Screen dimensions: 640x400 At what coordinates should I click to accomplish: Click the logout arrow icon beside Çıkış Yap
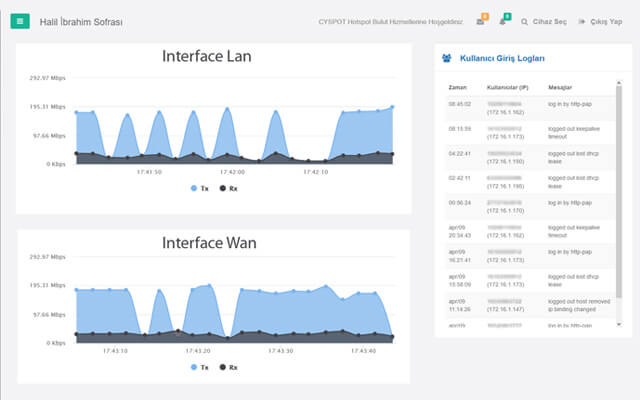click(x=580, y=21)
